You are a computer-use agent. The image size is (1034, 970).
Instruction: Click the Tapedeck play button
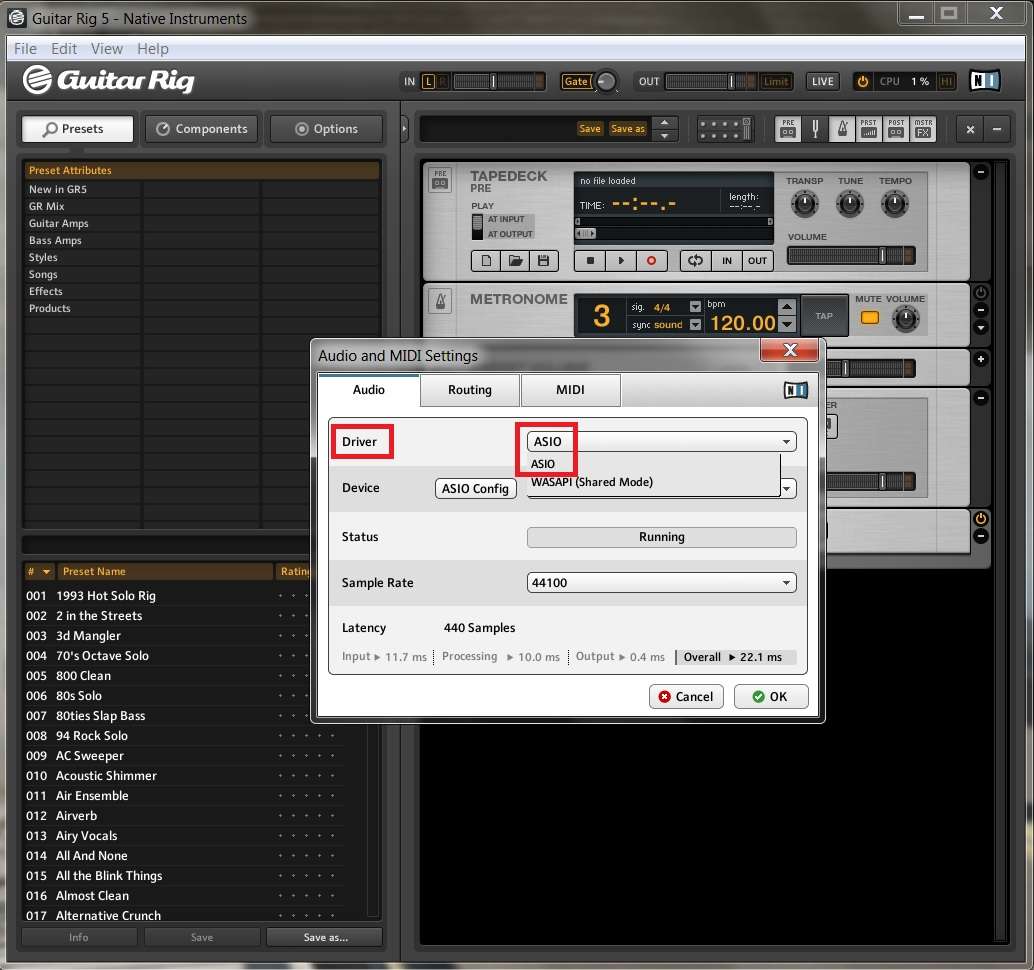621,261
